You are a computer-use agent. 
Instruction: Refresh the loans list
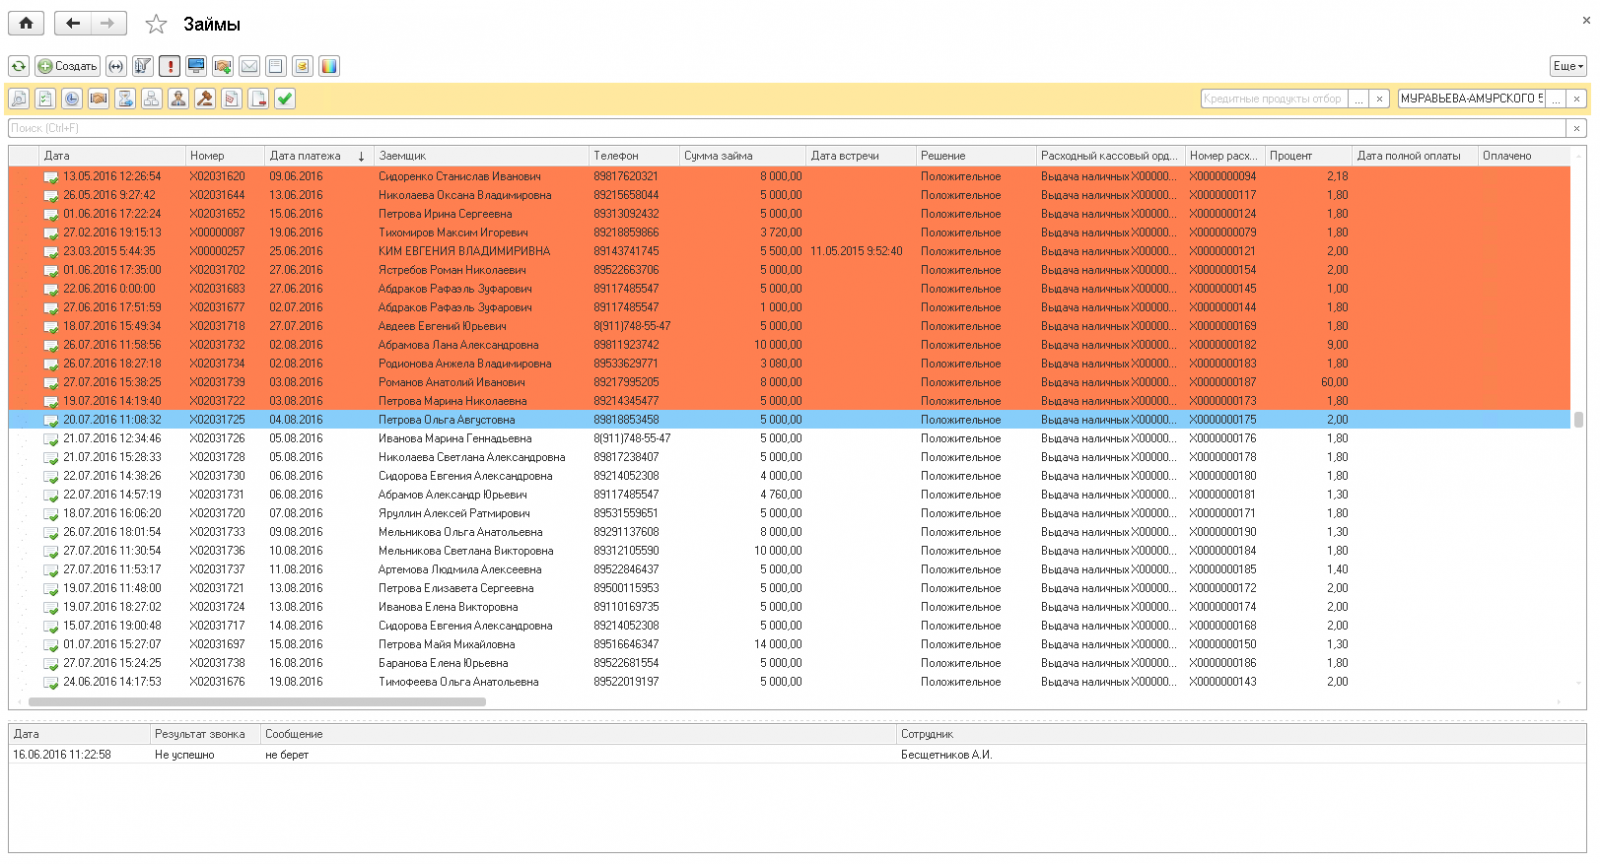19,66
